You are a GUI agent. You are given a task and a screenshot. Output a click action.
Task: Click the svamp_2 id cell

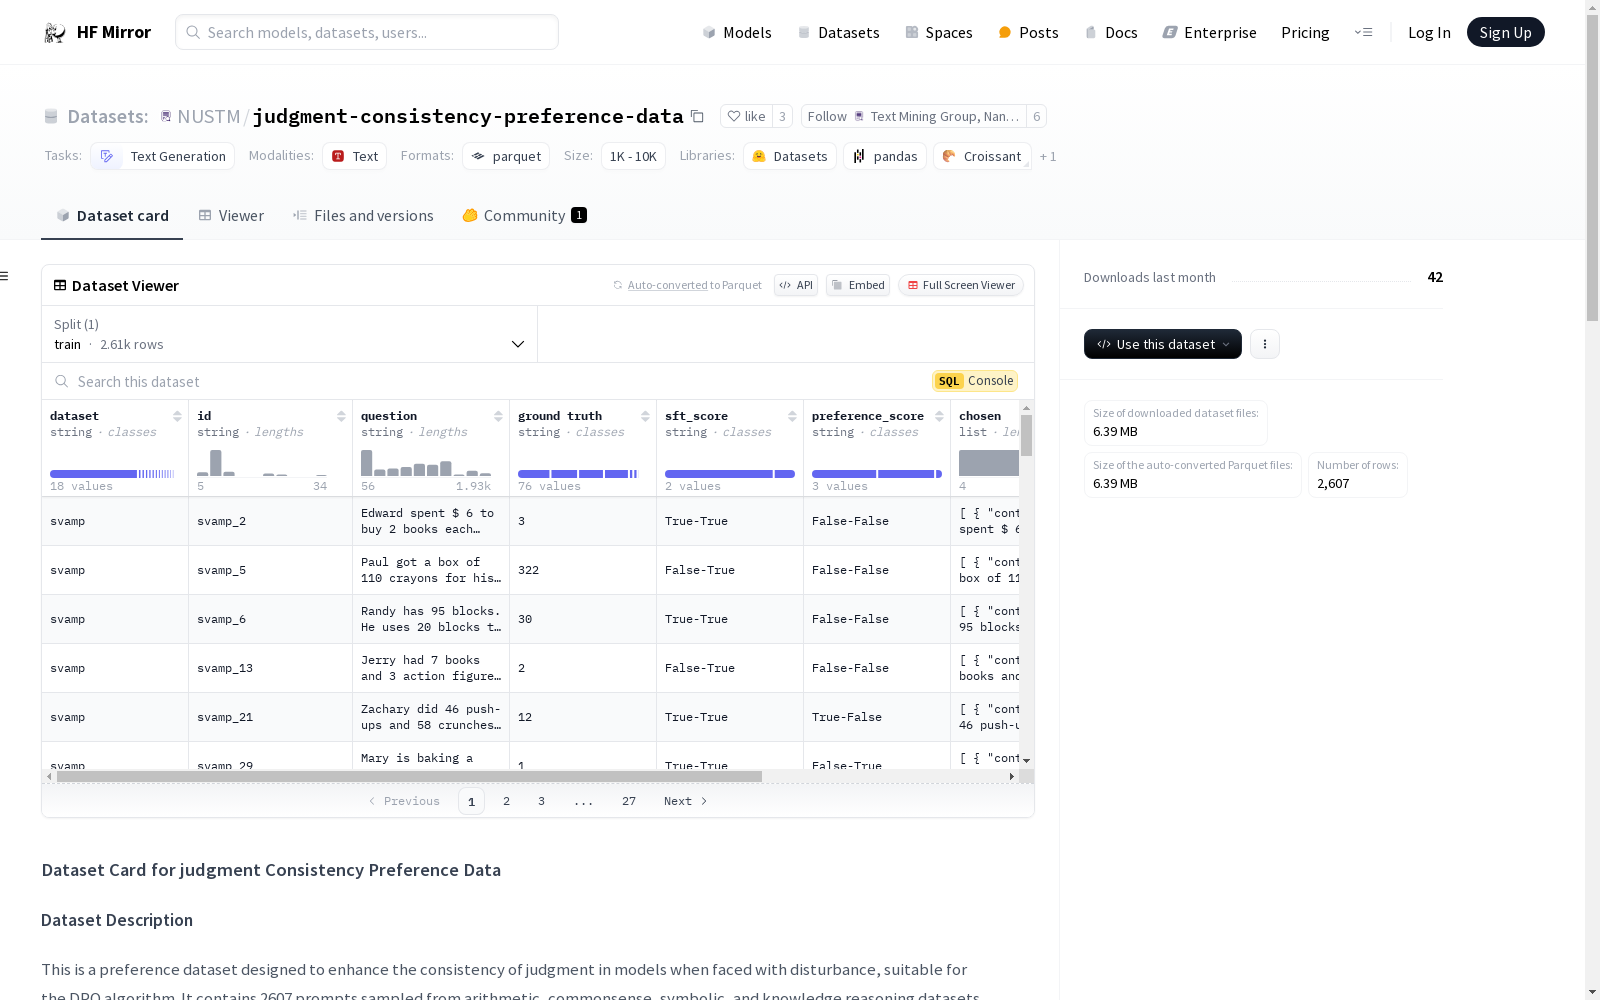coord(270,521)
